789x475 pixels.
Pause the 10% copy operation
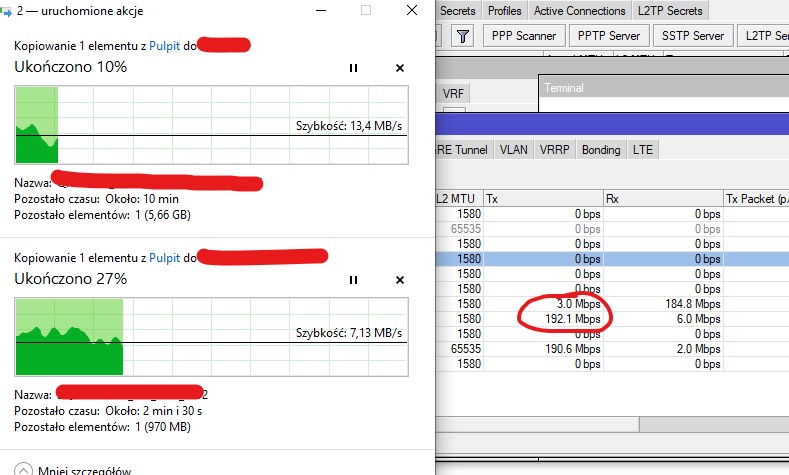[353, 68]
